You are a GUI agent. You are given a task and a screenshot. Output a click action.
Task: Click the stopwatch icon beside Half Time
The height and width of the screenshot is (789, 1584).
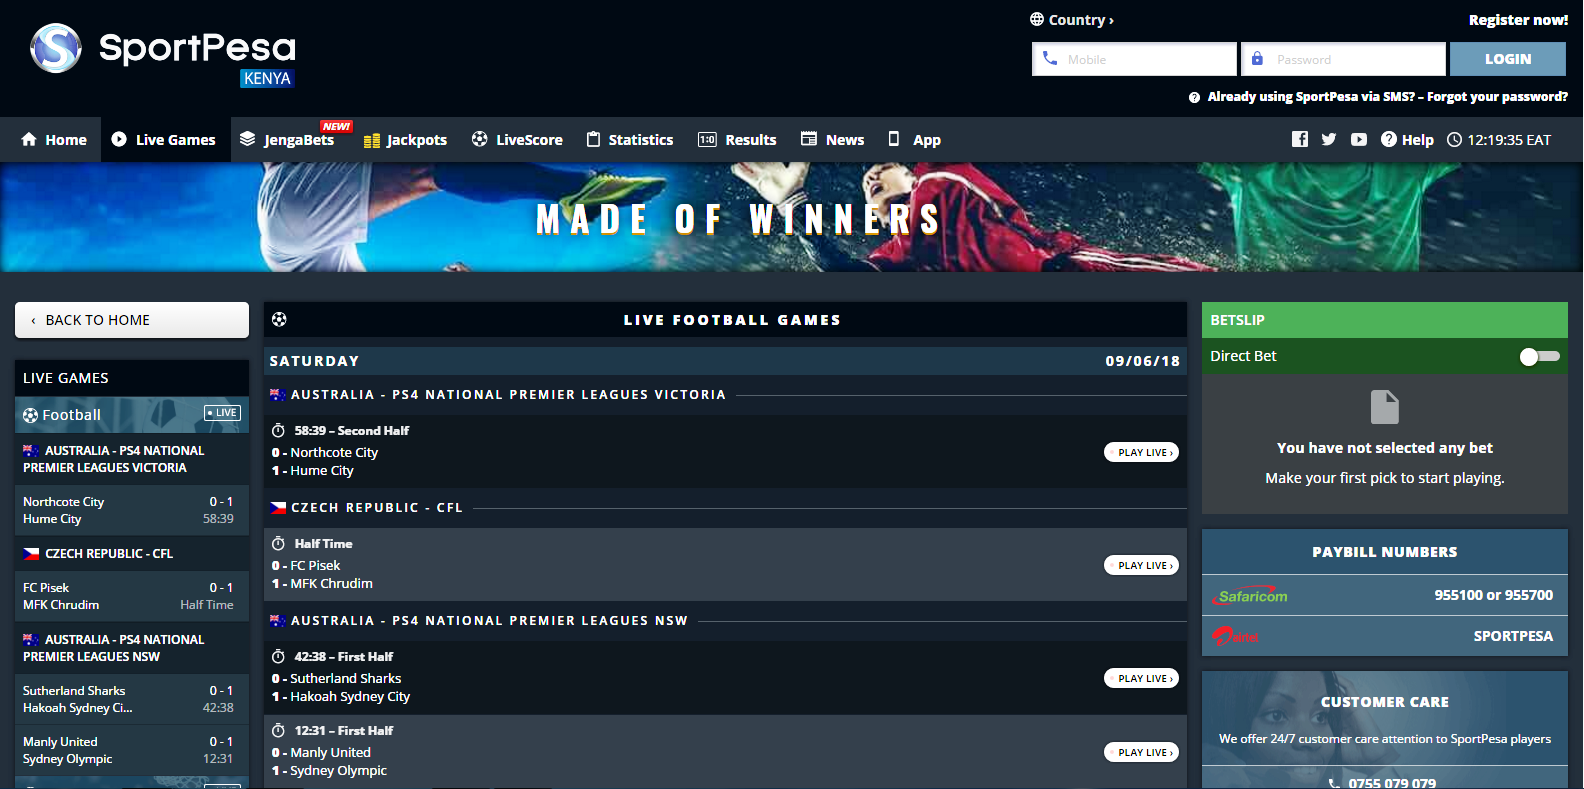tap(279, 543)
